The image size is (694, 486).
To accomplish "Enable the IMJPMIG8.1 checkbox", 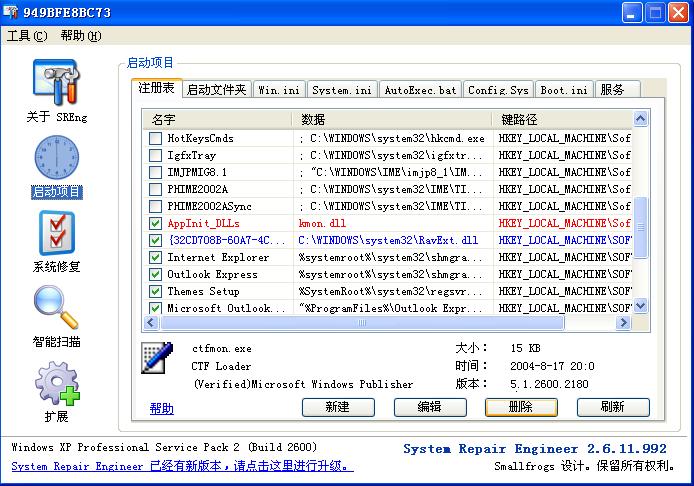I will pos(155,172).
